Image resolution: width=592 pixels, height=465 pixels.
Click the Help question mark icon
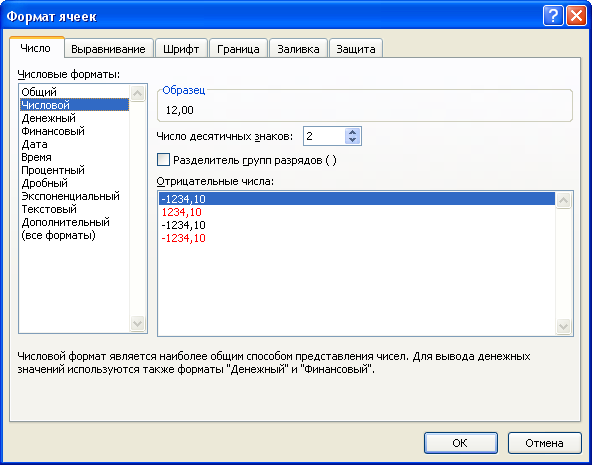553,16
